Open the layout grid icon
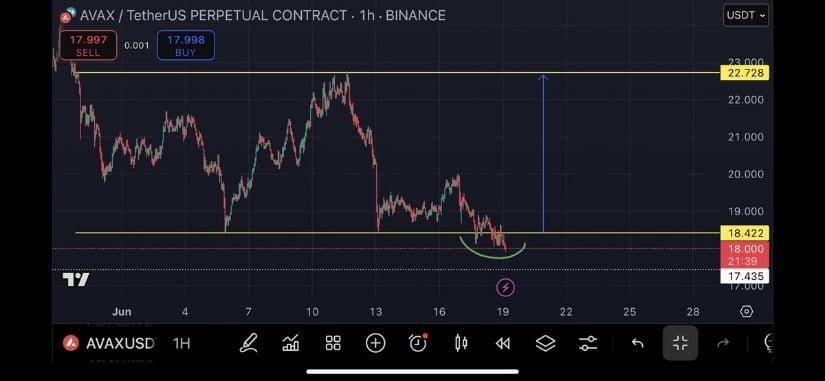The height and width of the screenshot is (381, 825). tap(333, 344)
